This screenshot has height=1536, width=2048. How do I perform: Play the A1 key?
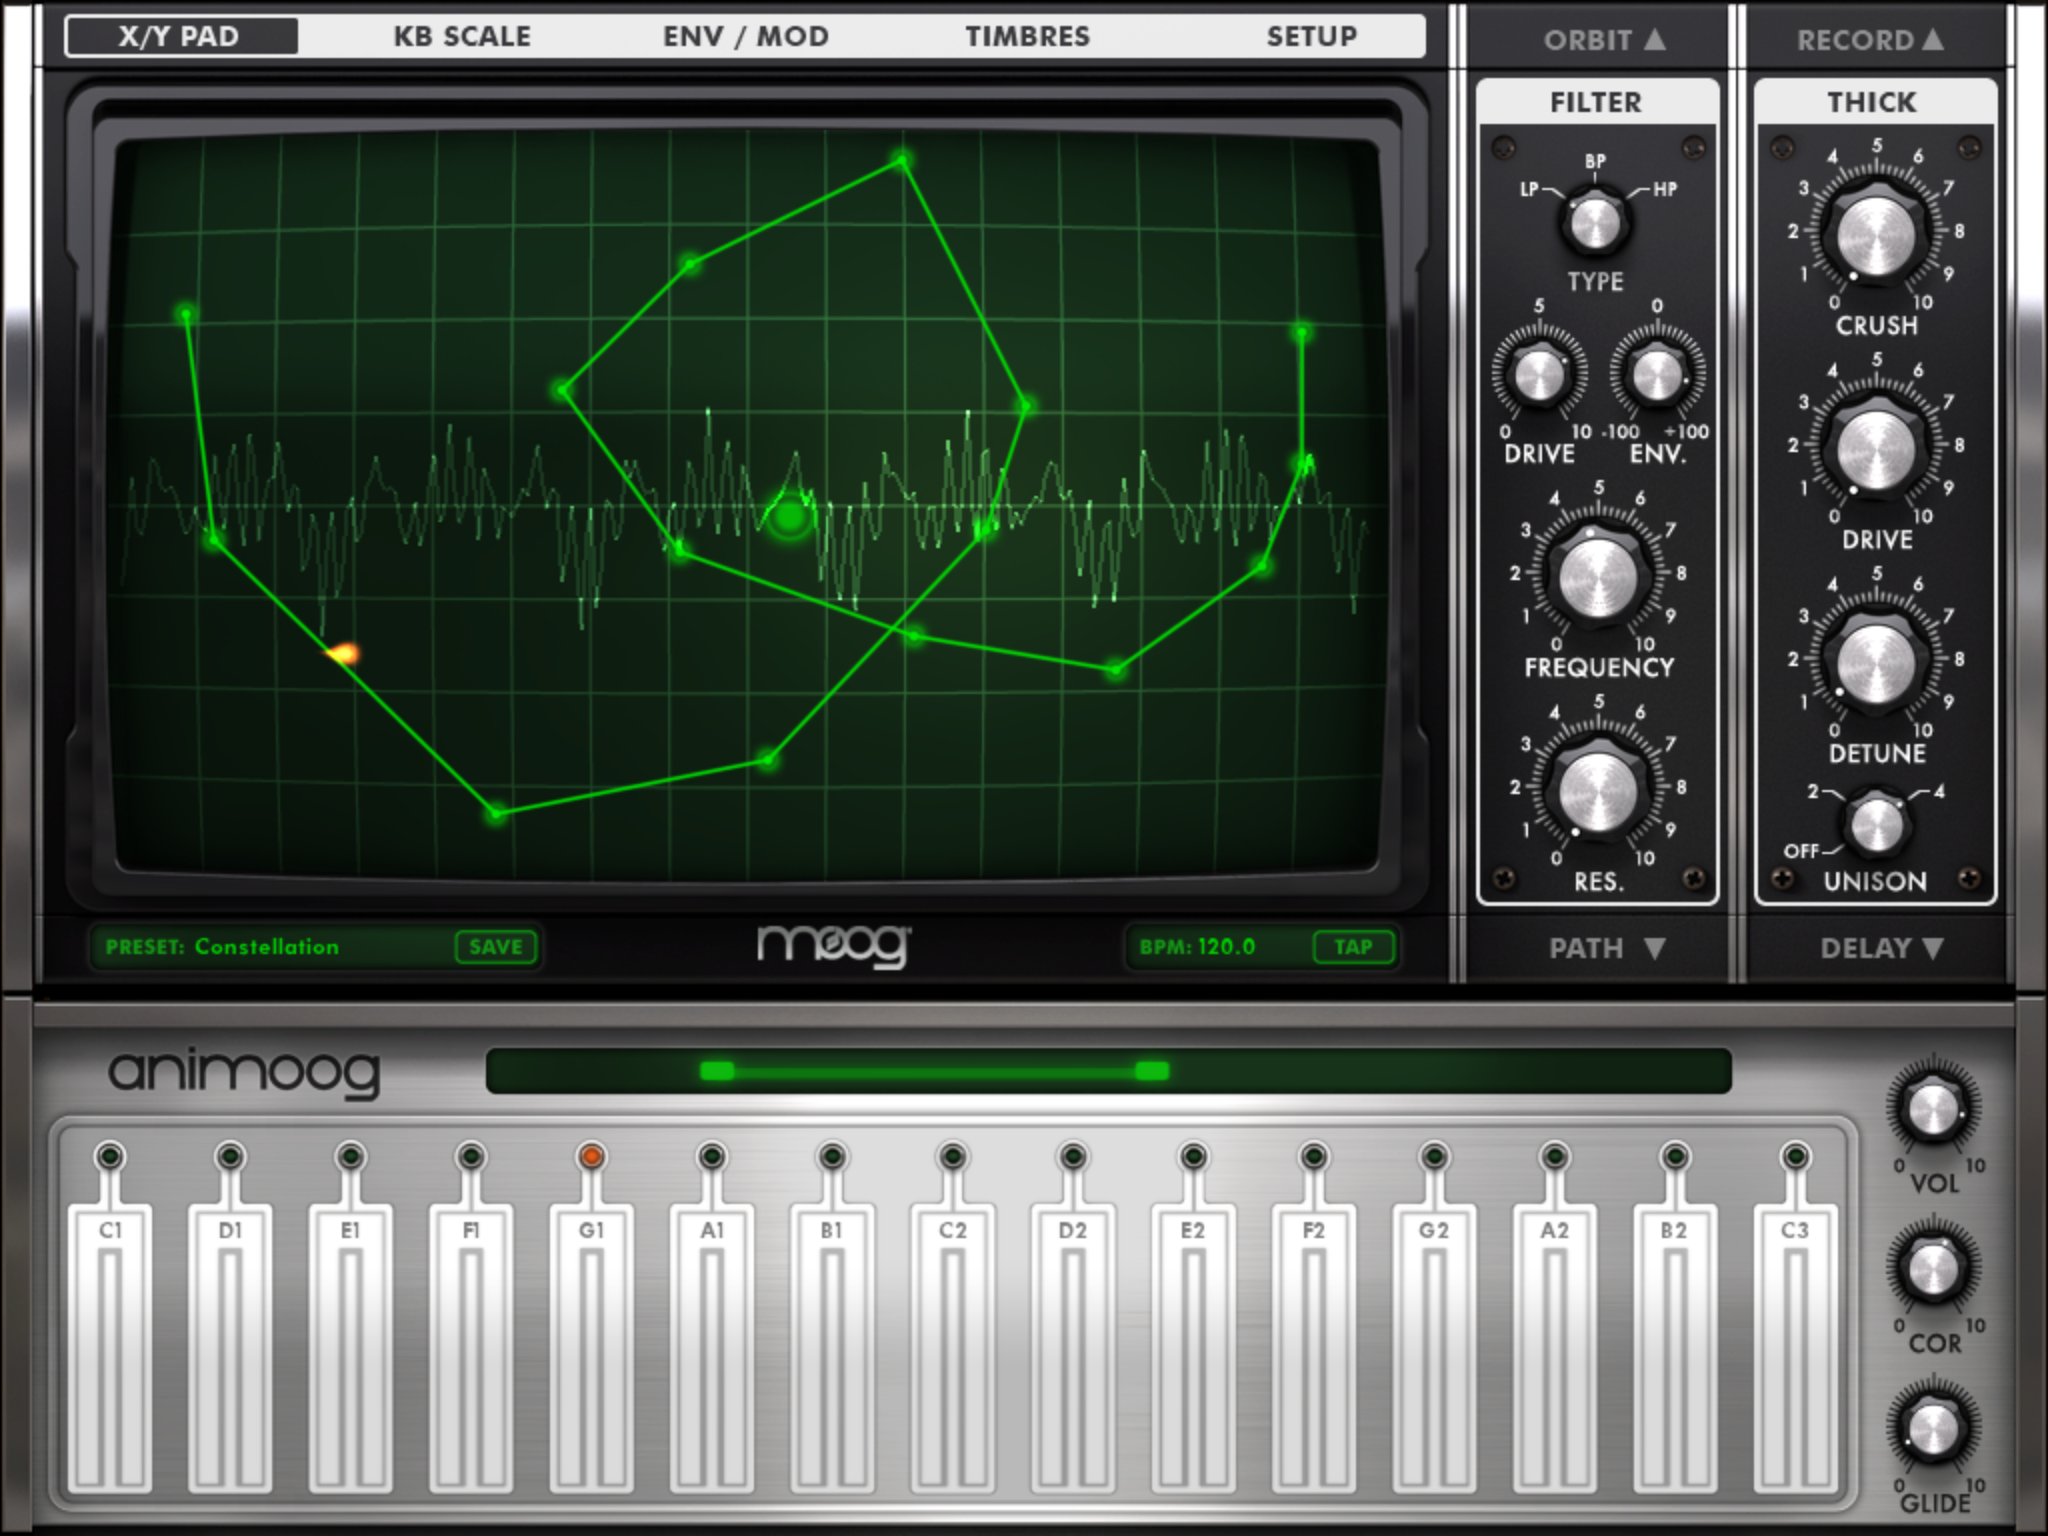[x=712, y=1348]
